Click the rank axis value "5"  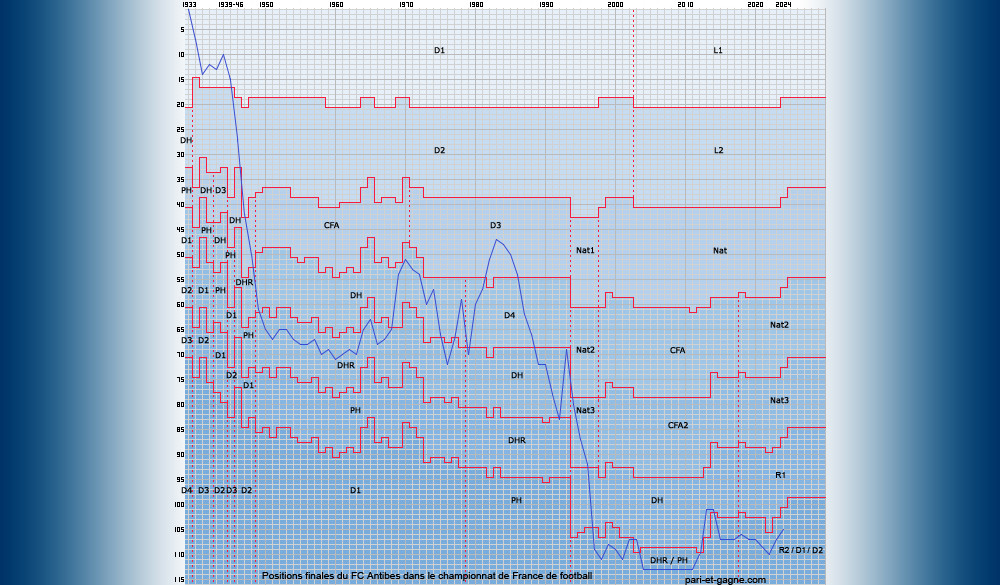pyautogui.click(x=182, y=29)
